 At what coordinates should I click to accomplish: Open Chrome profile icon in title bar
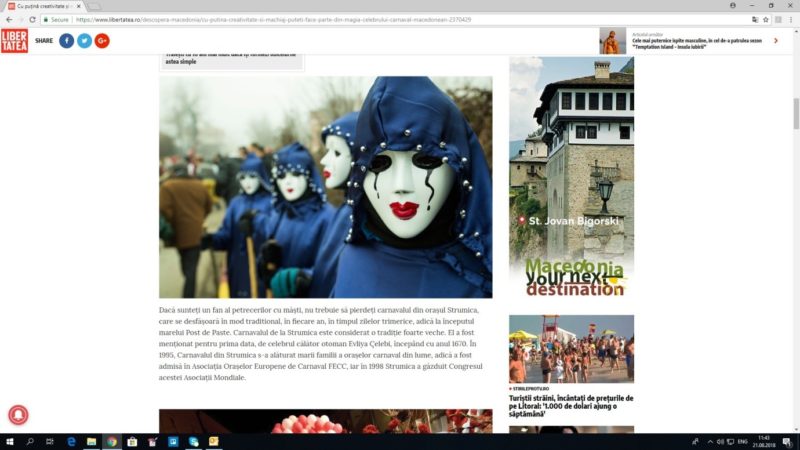(733, 6)
